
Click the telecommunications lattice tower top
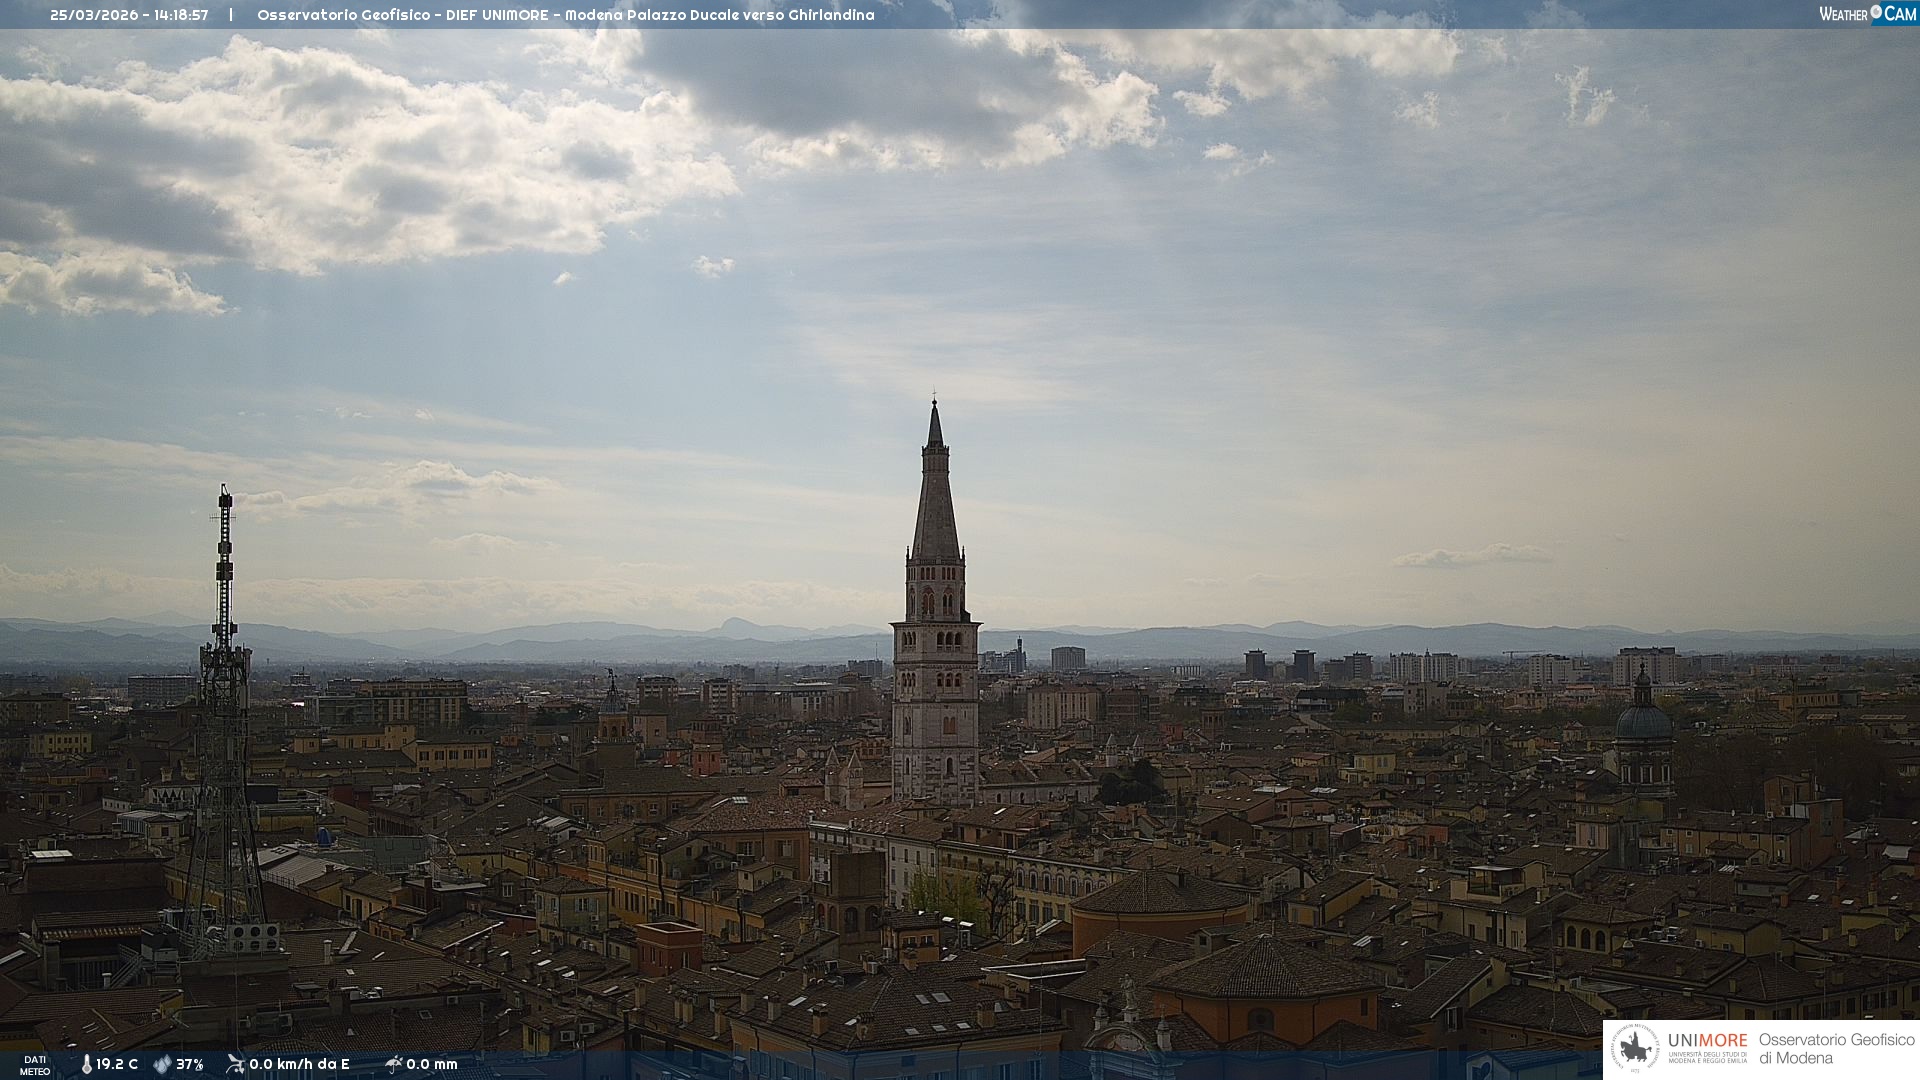click(225, 495)
